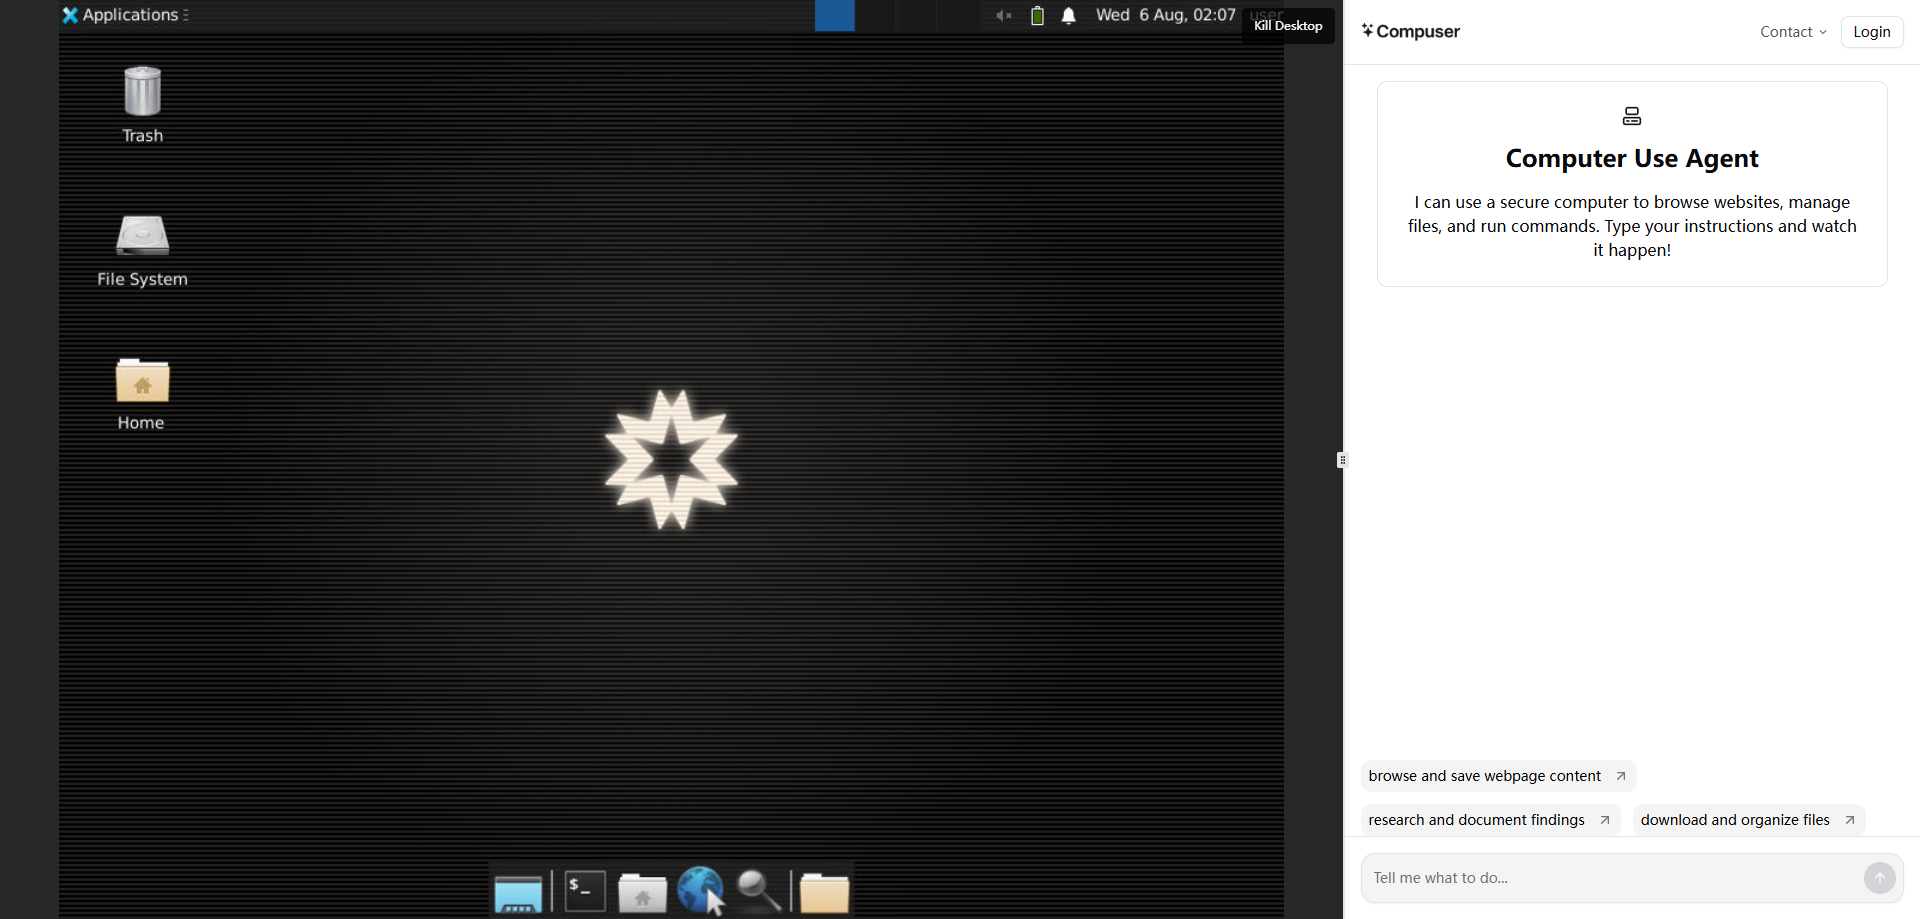Select "research and document findings" suggestion
This screenshot has height=919, width=1920.
pos(1489,820)
